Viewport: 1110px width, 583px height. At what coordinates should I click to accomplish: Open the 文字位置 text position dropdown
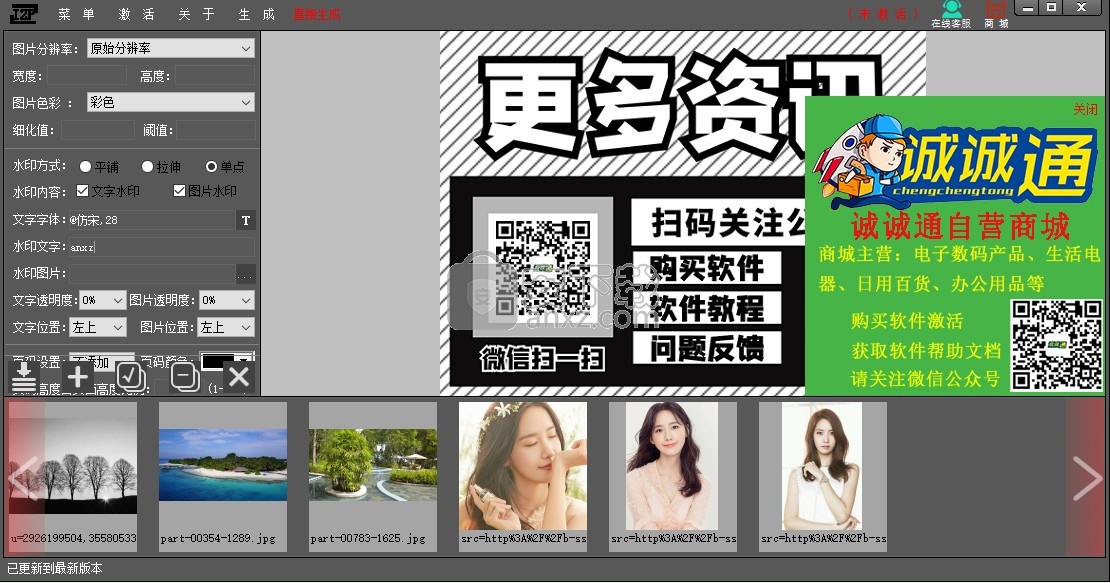(98, 328)
